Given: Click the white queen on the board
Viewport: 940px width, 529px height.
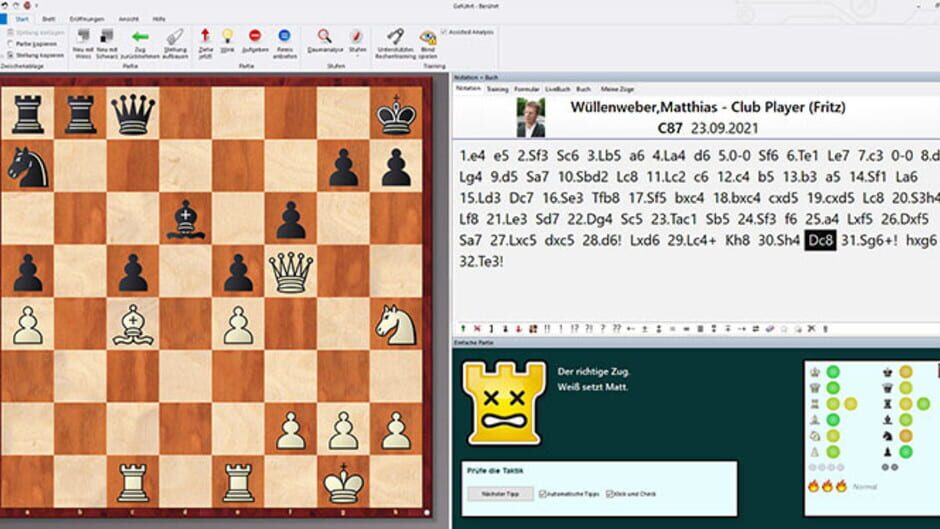Looking at the screenshot, I should (x=291, y=271).
